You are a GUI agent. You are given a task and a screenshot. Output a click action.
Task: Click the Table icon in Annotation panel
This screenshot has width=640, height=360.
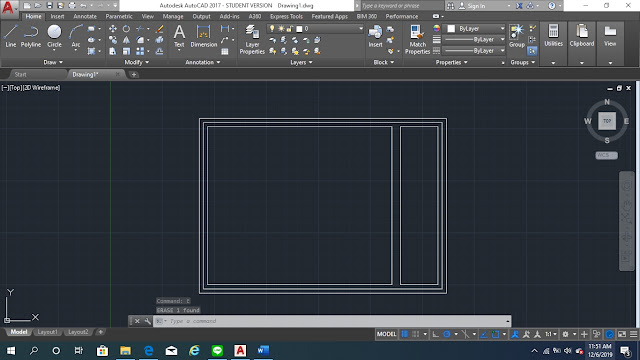(225, 51)
